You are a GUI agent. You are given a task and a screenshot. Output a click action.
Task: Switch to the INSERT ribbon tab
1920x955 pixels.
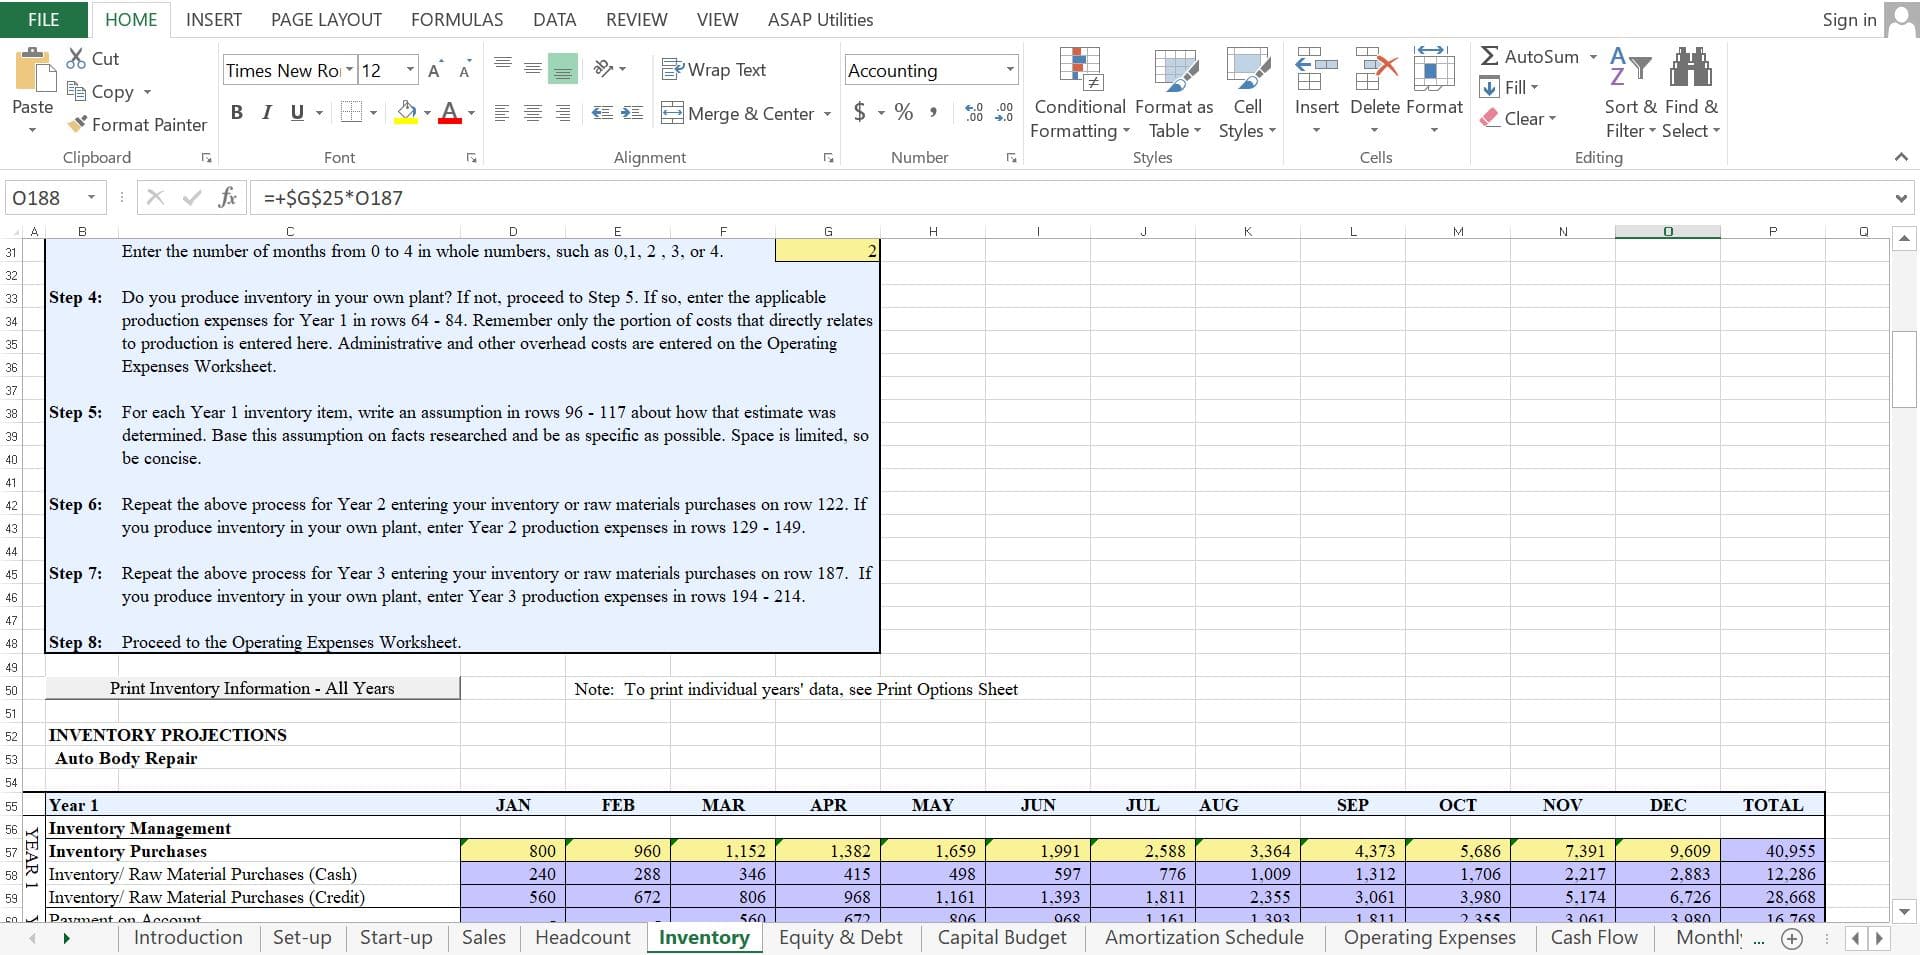214,19
